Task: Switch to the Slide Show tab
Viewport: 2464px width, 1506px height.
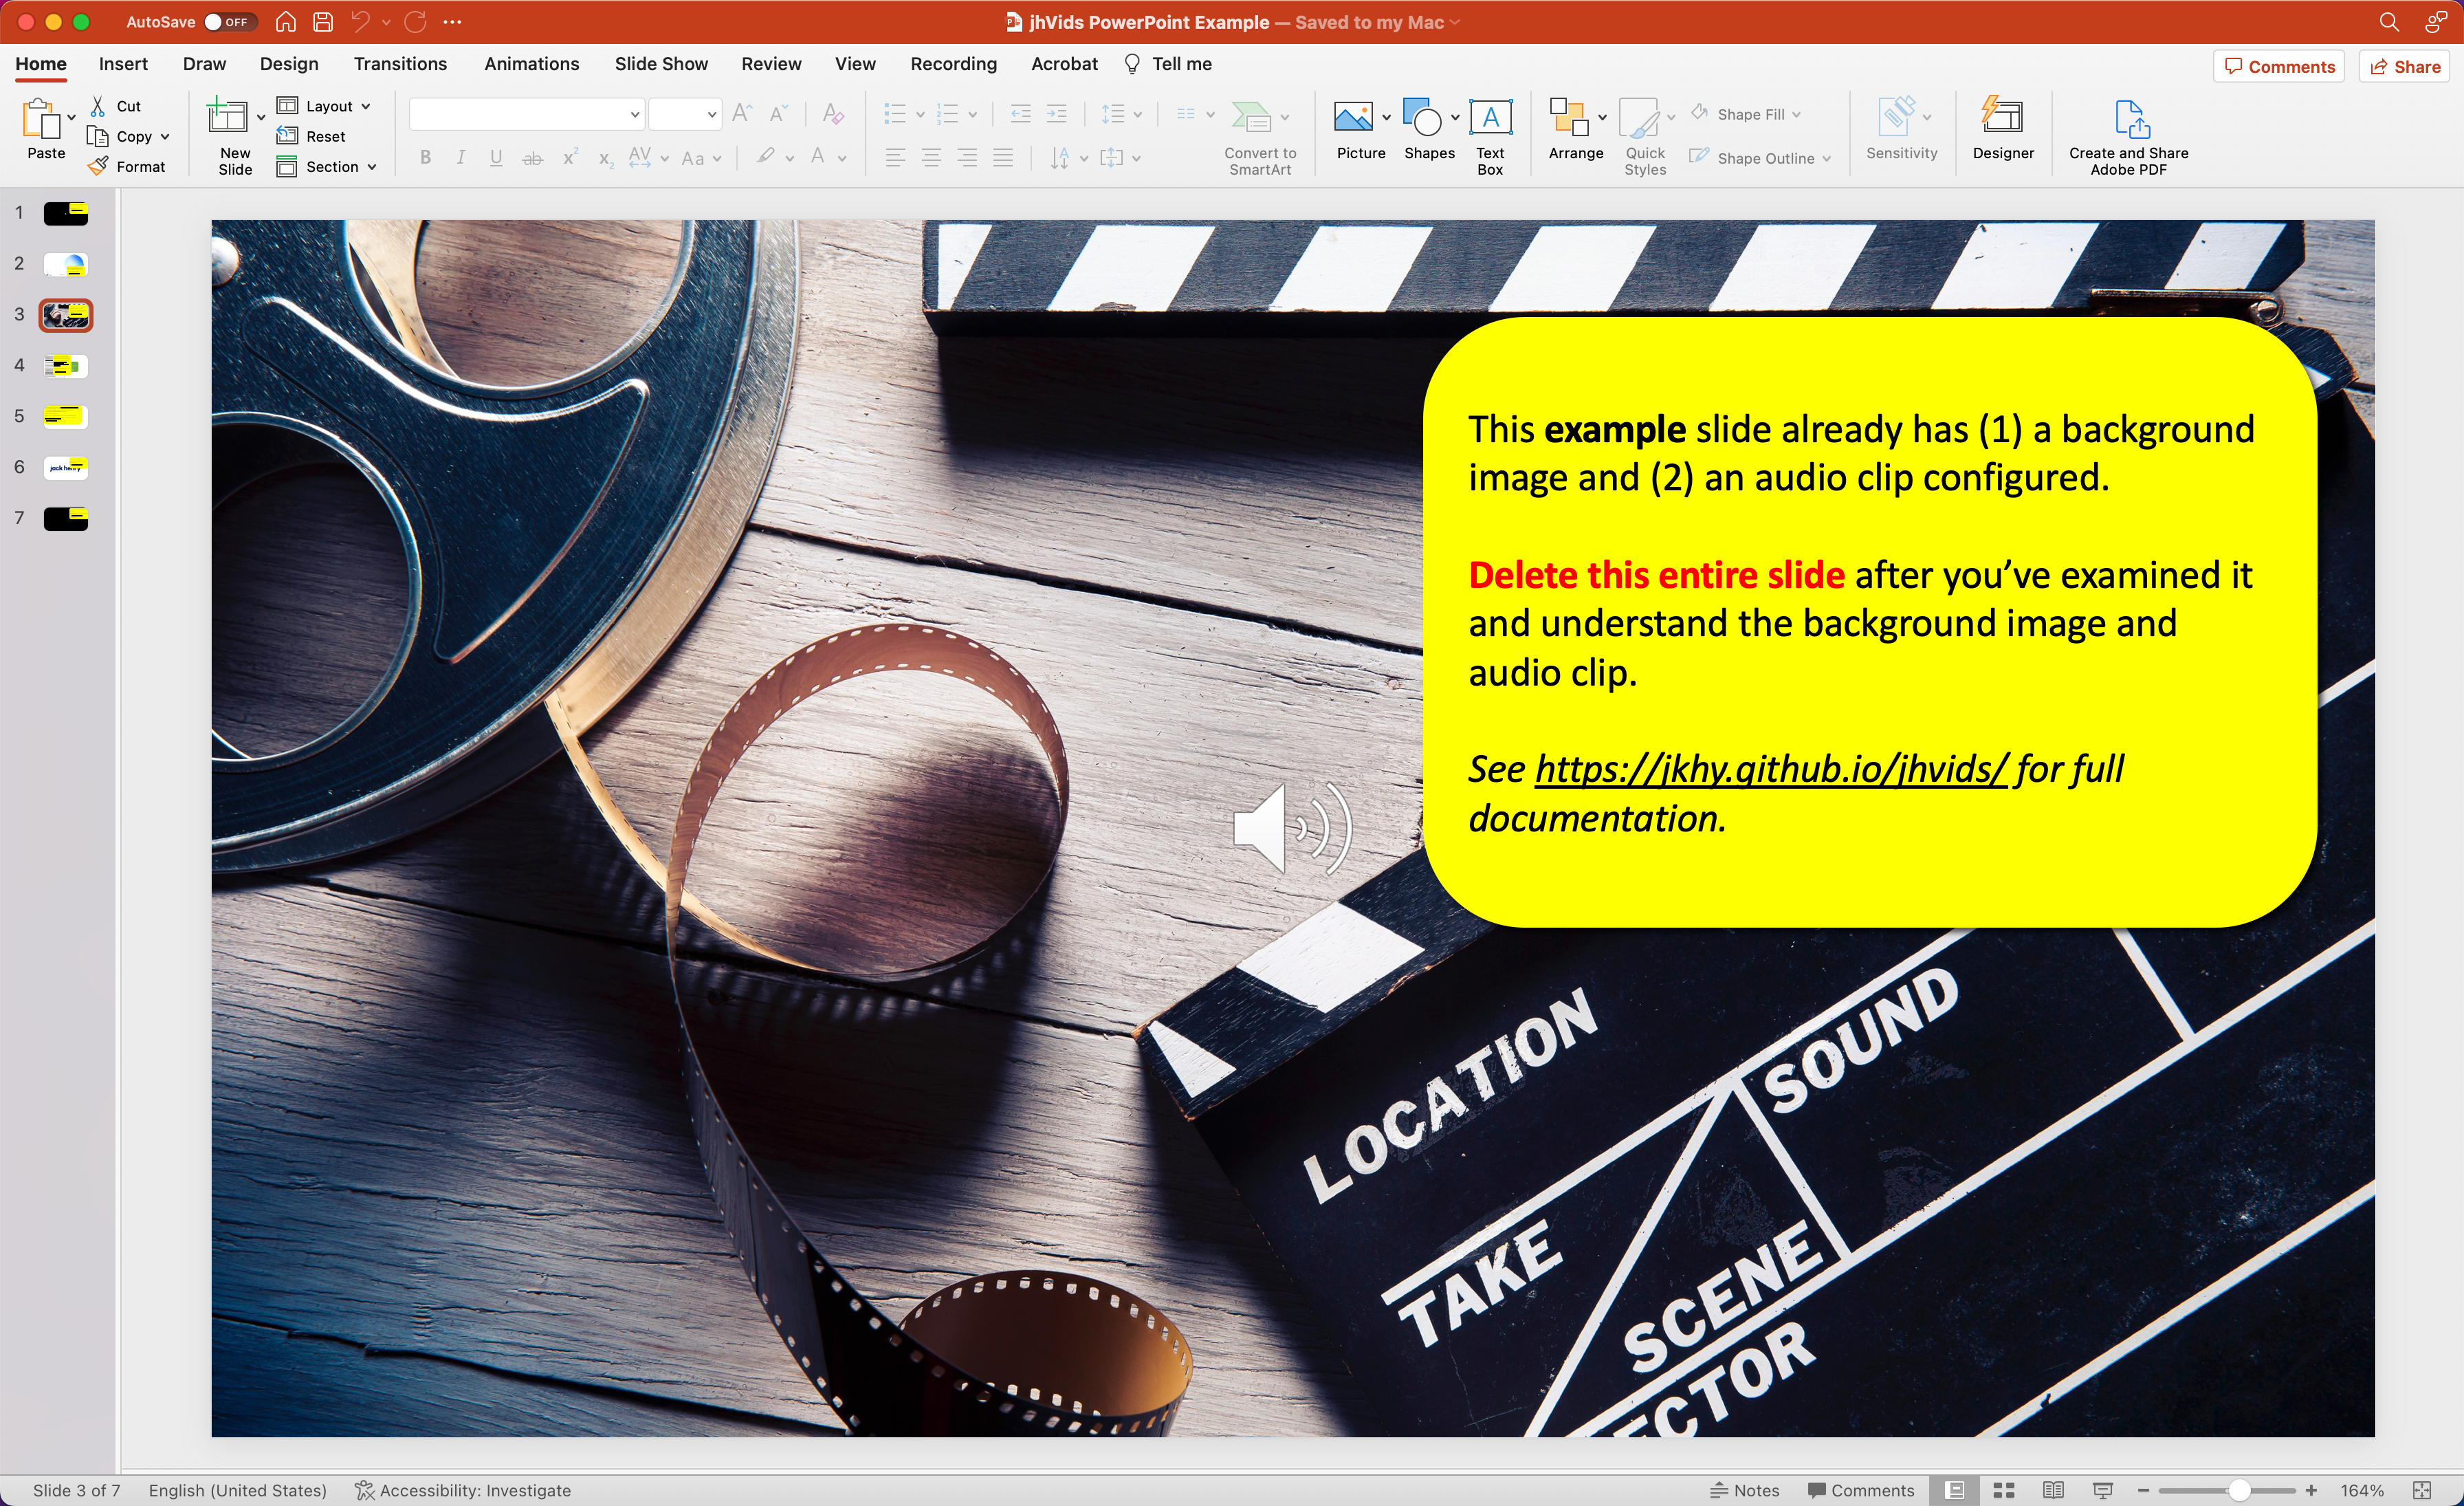Action: [x=661, y=64]
